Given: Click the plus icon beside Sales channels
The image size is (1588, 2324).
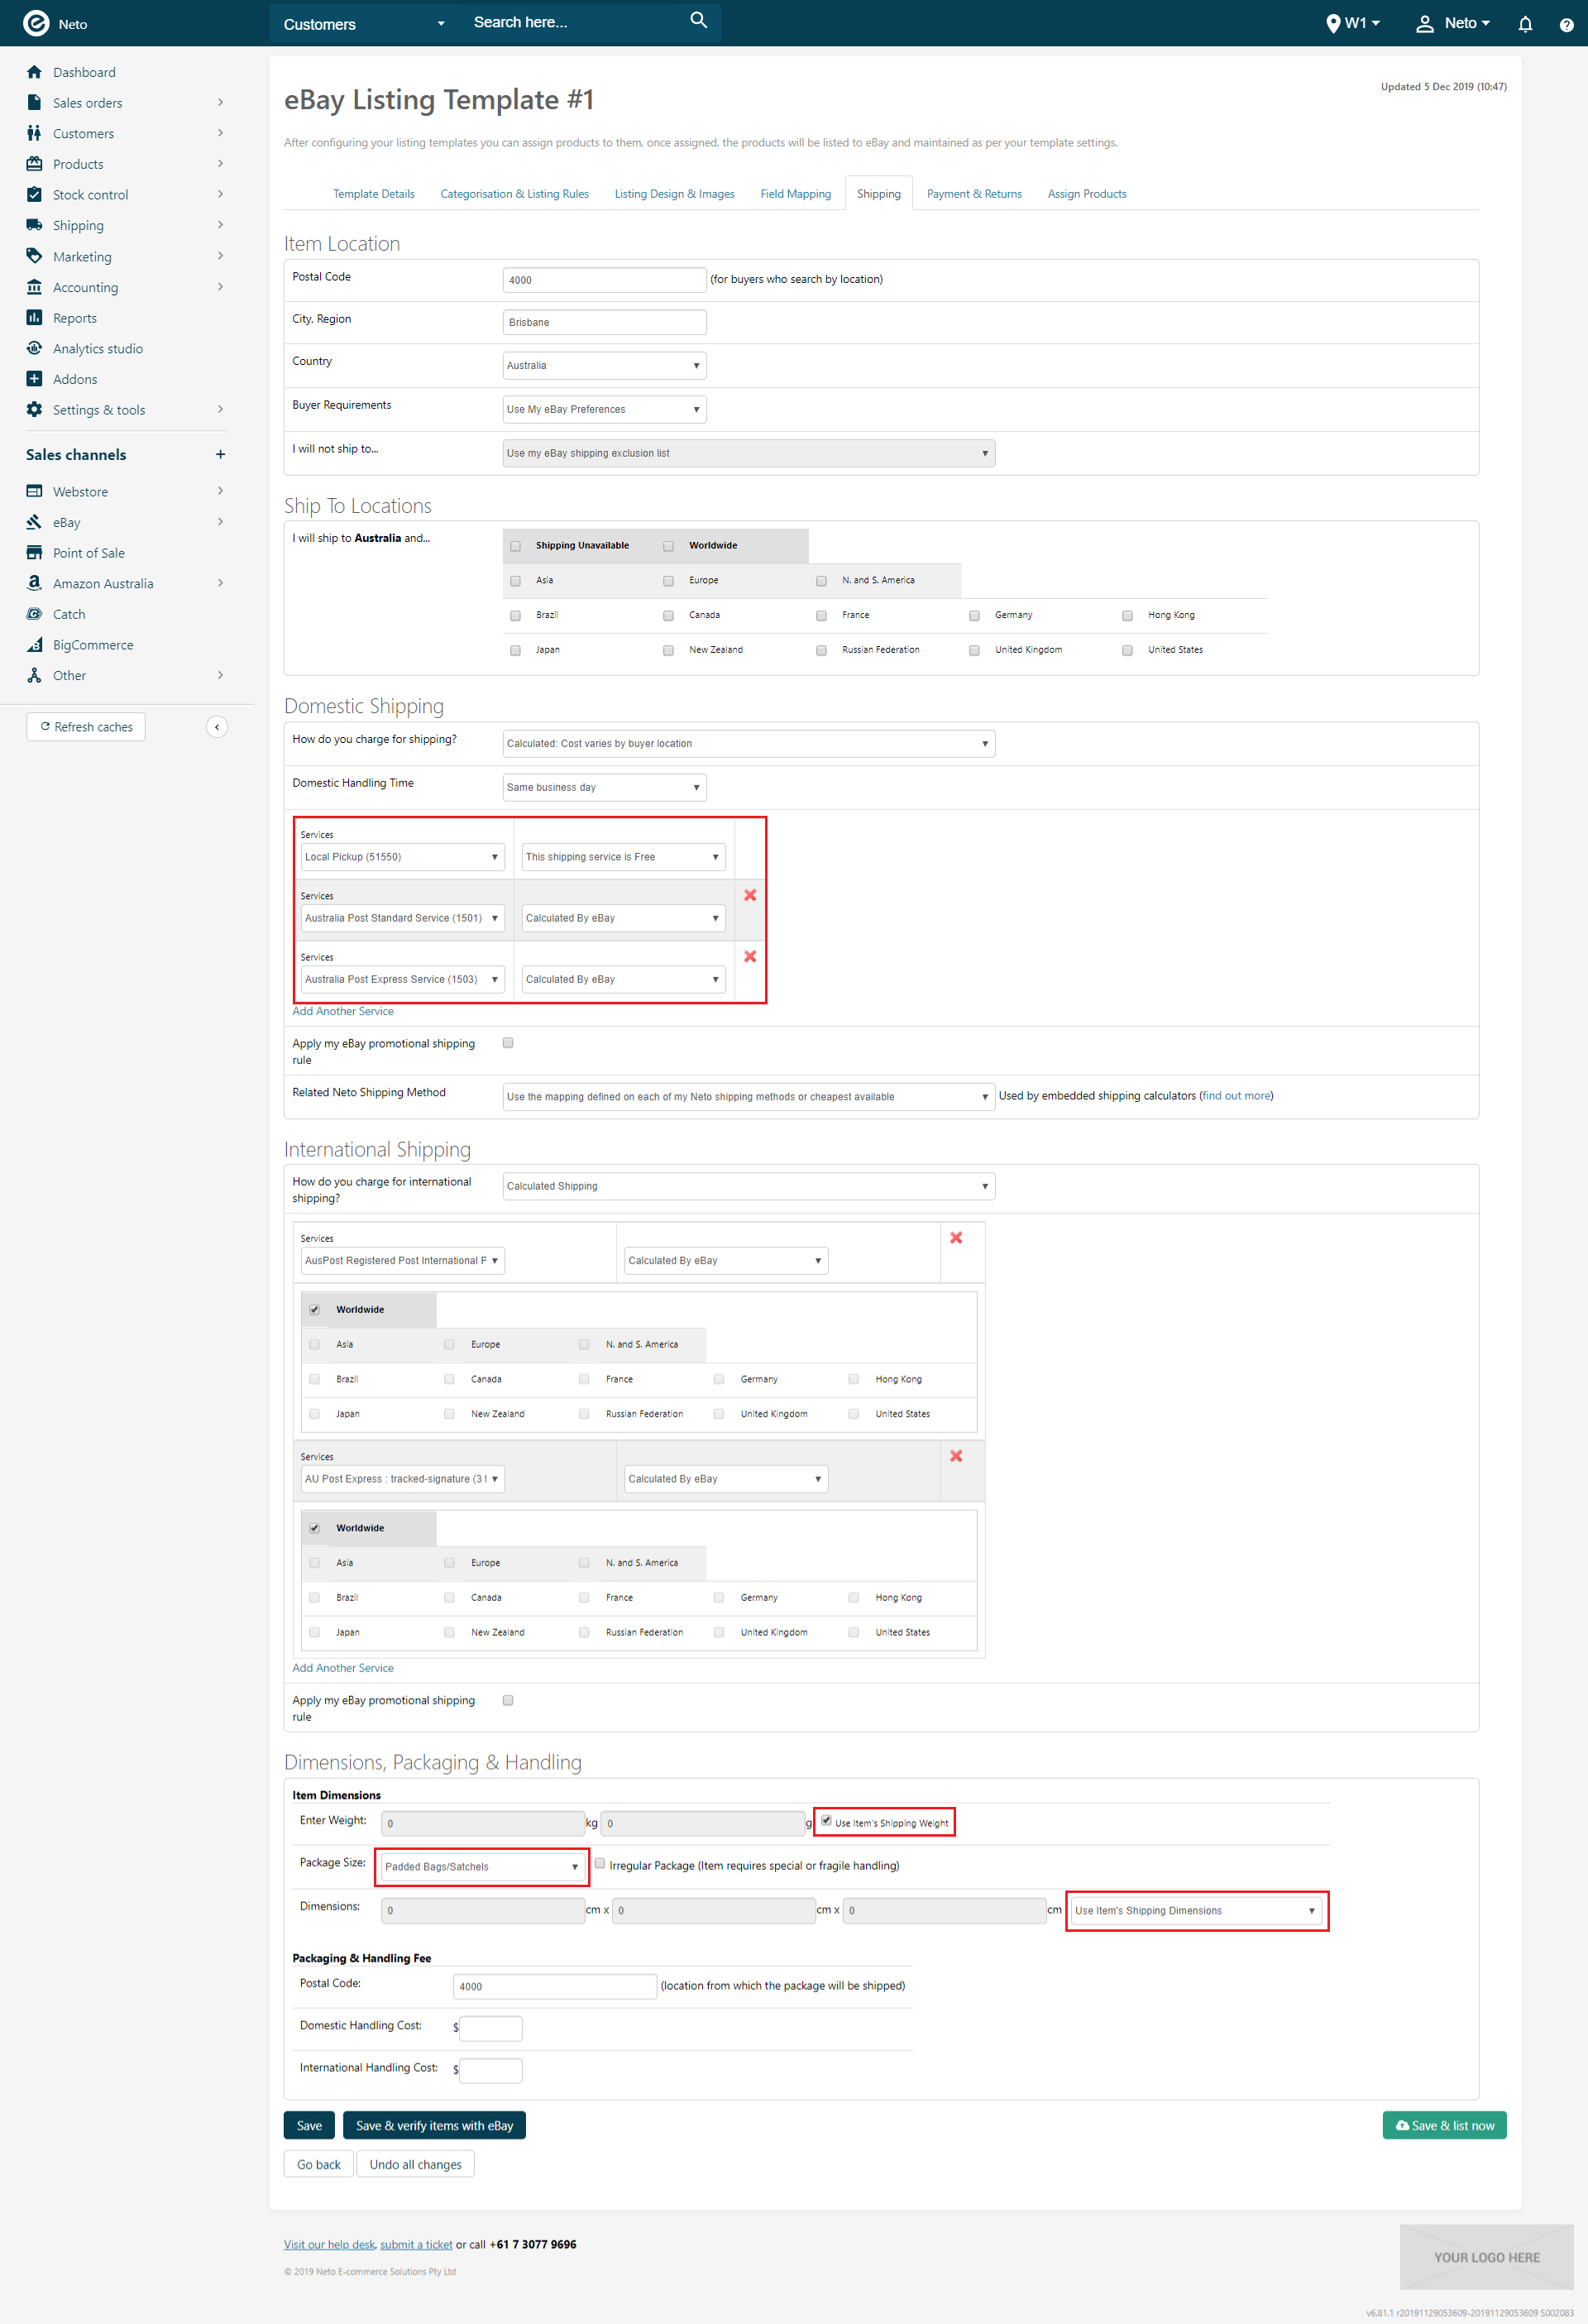Looking at the screenshot, I should pos(220,455).
